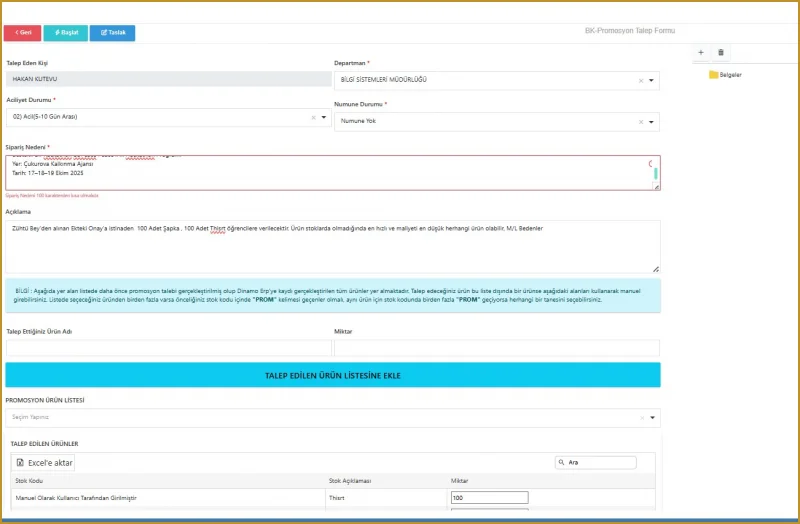Screen dimensions: 800x524
Task: Click the Talep Ettiğiniz Ürün Adı field
Action: (x=166, y=348)
